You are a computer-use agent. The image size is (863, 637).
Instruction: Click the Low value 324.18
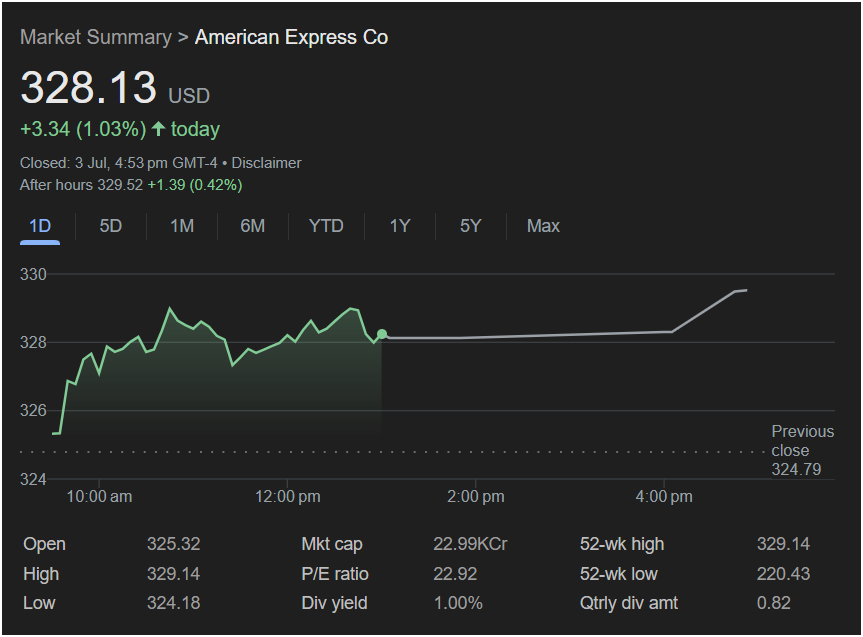(173, 603)
